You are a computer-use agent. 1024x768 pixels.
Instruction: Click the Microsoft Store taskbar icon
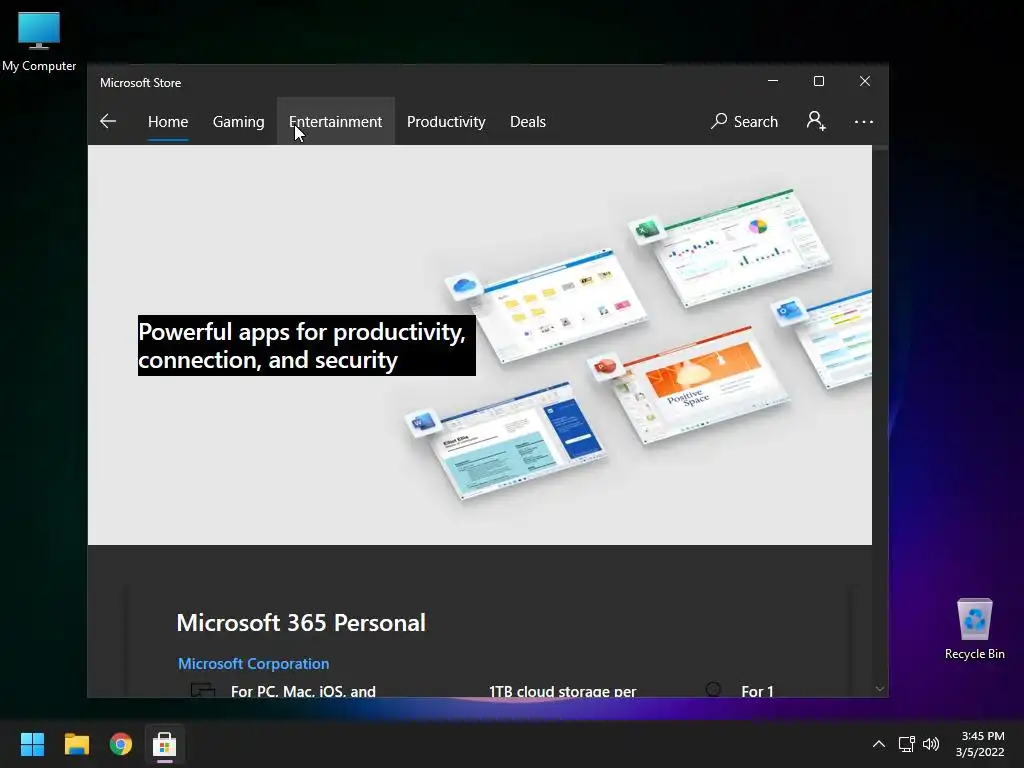click(x=165, y=744)
